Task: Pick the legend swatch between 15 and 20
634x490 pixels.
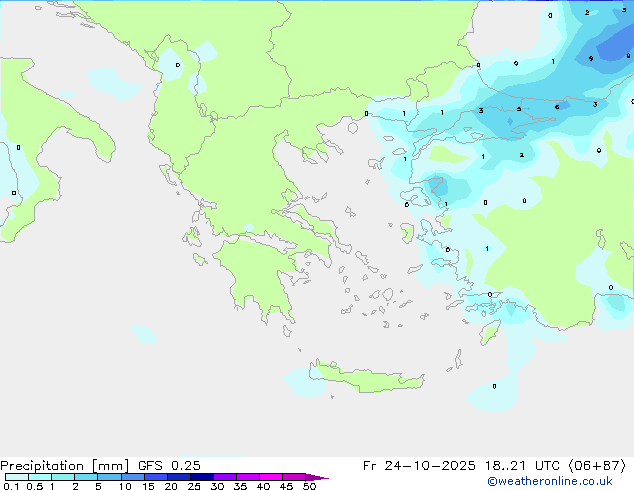Action: [x=156, y=477]
